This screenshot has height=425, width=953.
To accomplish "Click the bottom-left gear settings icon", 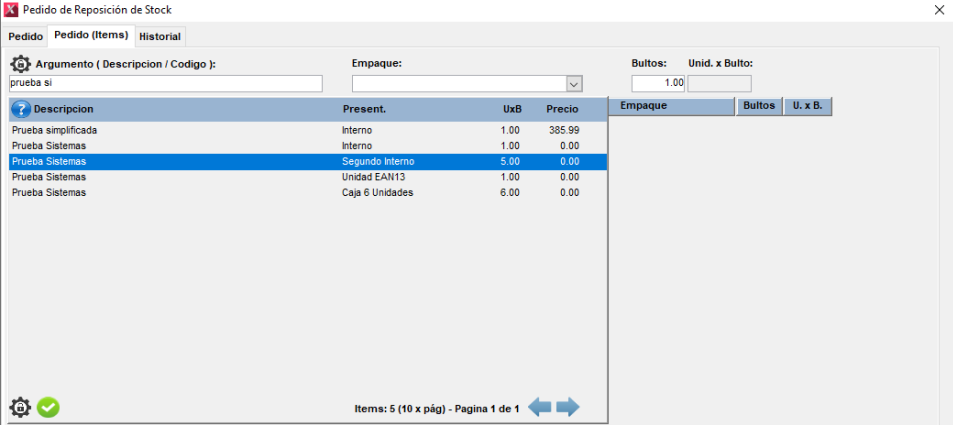I will click(20, 408).
